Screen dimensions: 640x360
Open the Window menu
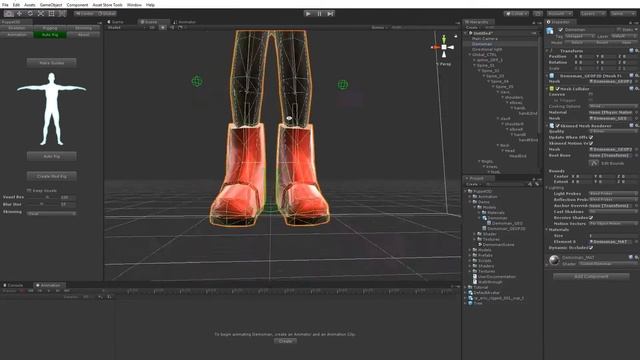click(134, 5)
